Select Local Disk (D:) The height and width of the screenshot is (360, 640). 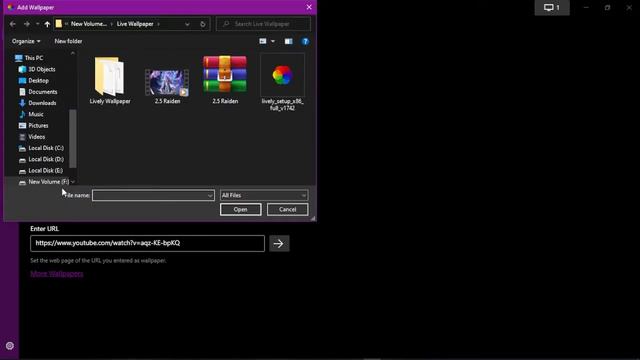coord(46,159)
